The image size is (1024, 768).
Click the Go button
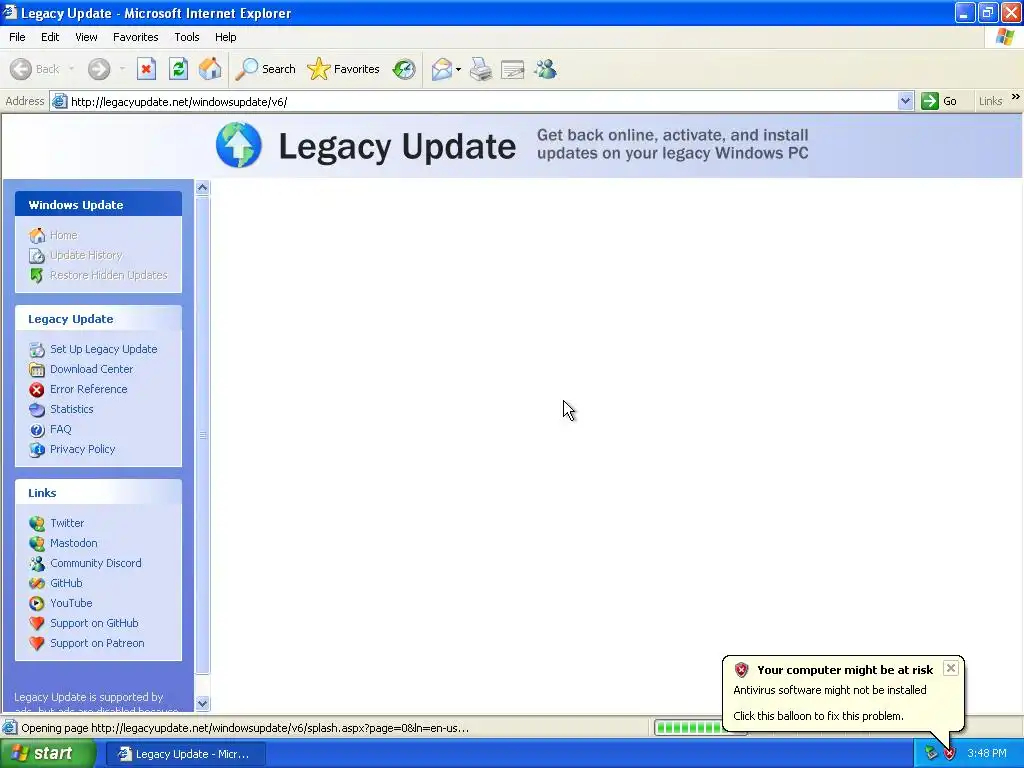[x=939, y=101]
